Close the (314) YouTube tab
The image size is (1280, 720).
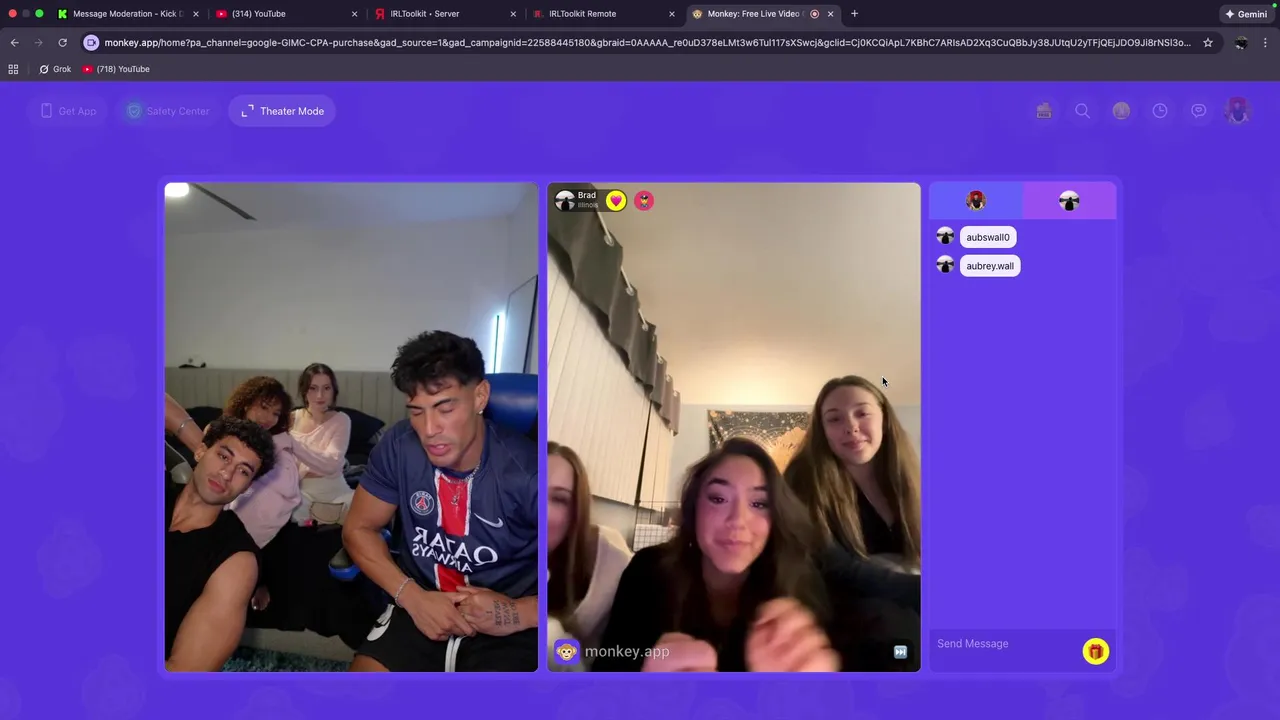tap(354, 14)
